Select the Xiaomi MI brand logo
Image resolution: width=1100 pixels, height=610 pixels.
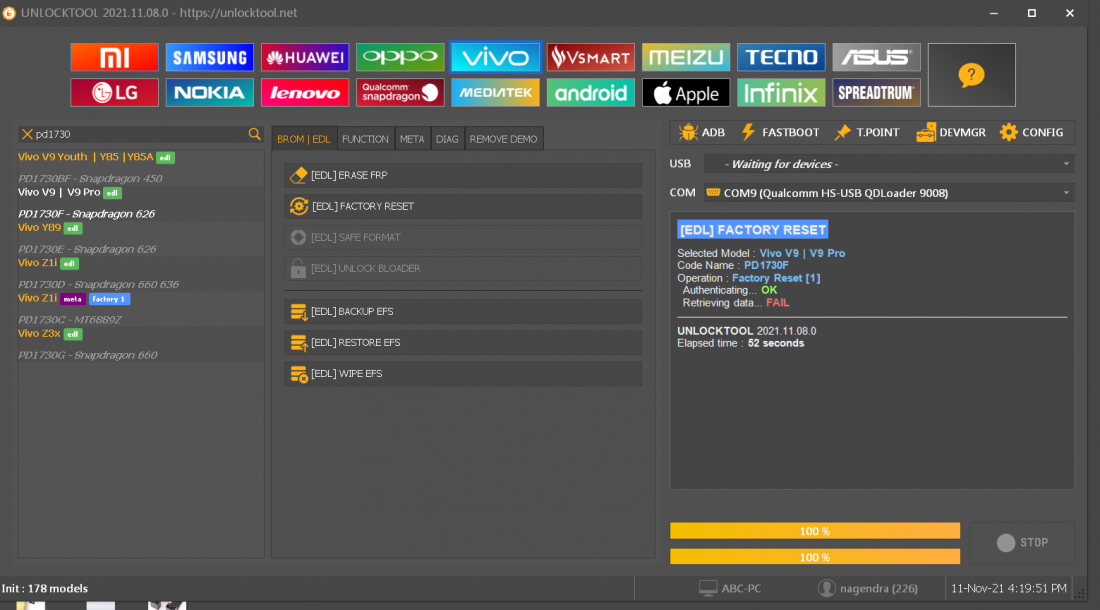click(x=114, y=57)
